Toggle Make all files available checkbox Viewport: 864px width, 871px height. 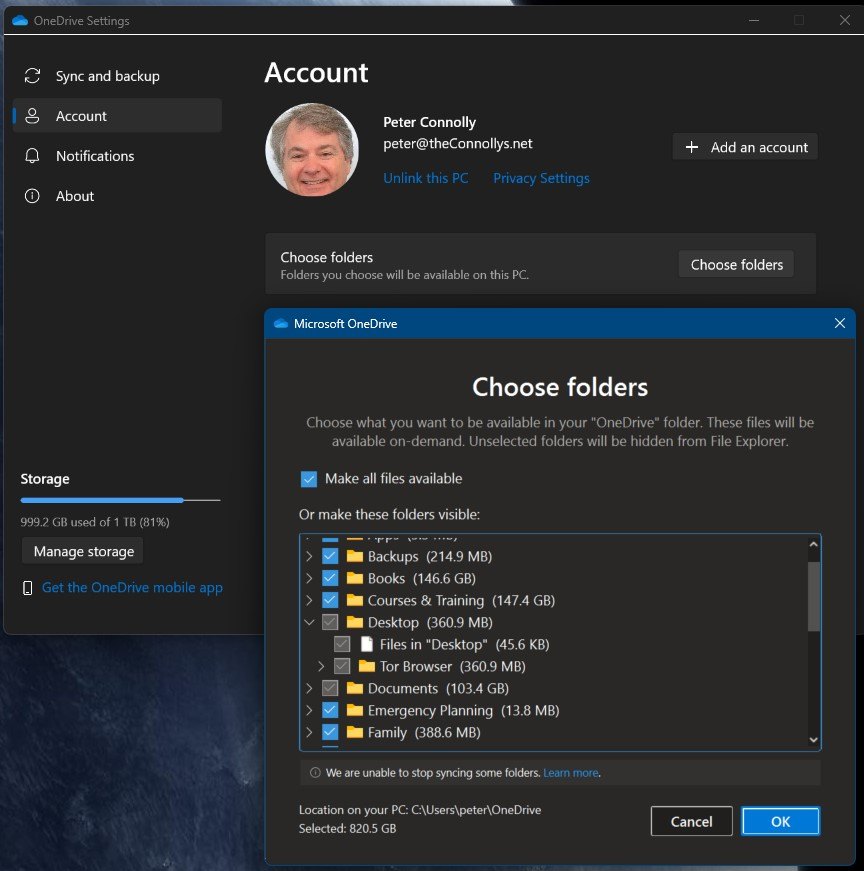pos(309,479)
